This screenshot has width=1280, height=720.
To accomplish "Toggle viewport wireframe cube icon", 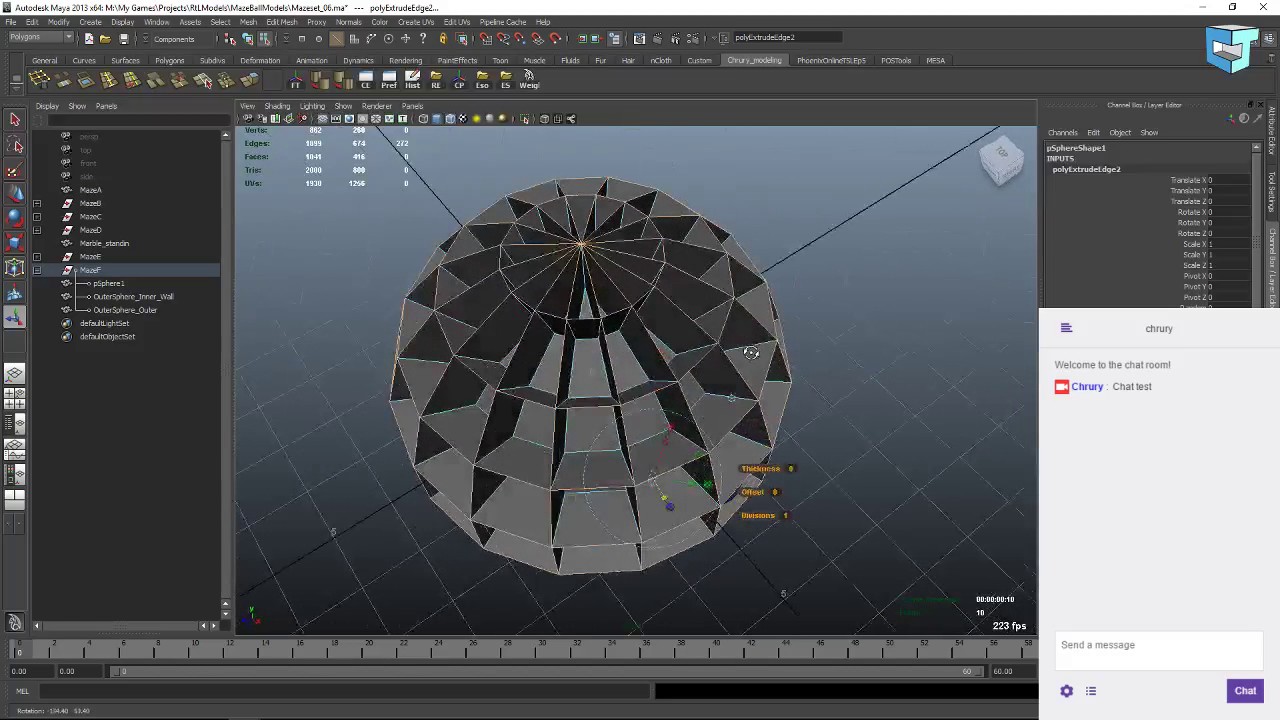I will click(424, 119).
